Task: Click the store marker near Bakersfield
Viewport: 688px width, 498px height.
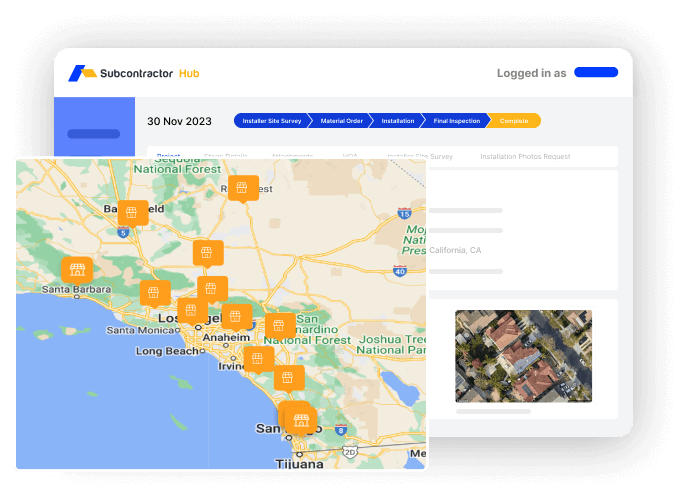Action: click(x=130, y=212)
